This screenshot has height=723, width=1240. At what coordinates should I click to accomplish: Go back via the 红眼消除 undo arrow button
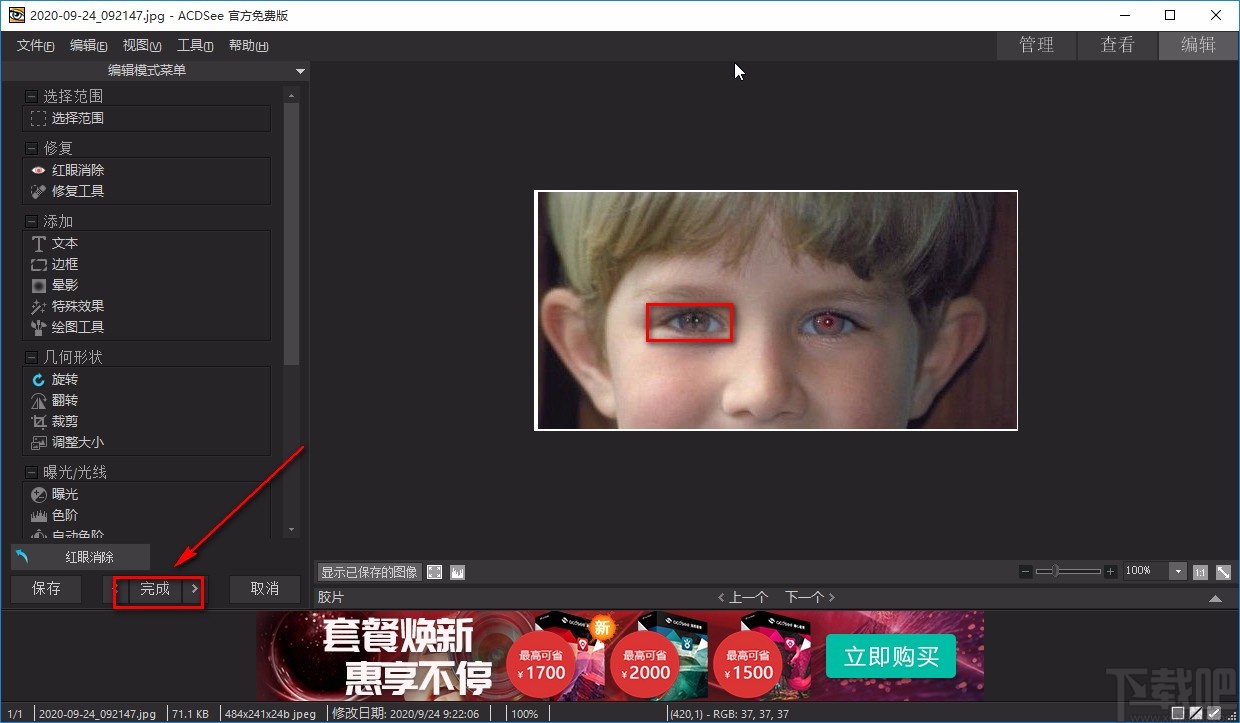pos(23,557)
